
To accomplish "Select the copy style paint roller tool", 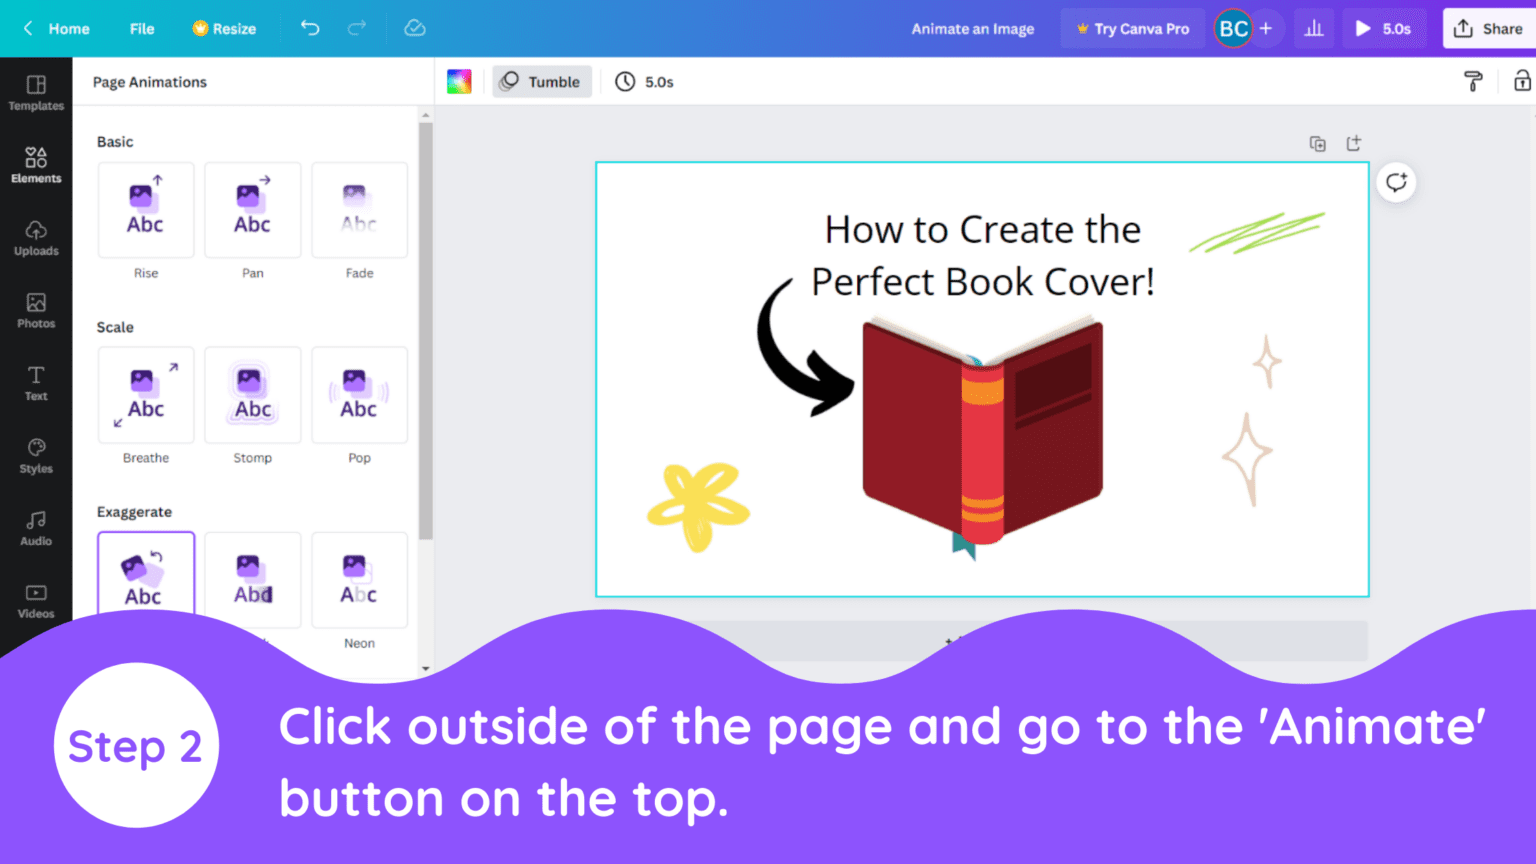I will (1473, 81).
